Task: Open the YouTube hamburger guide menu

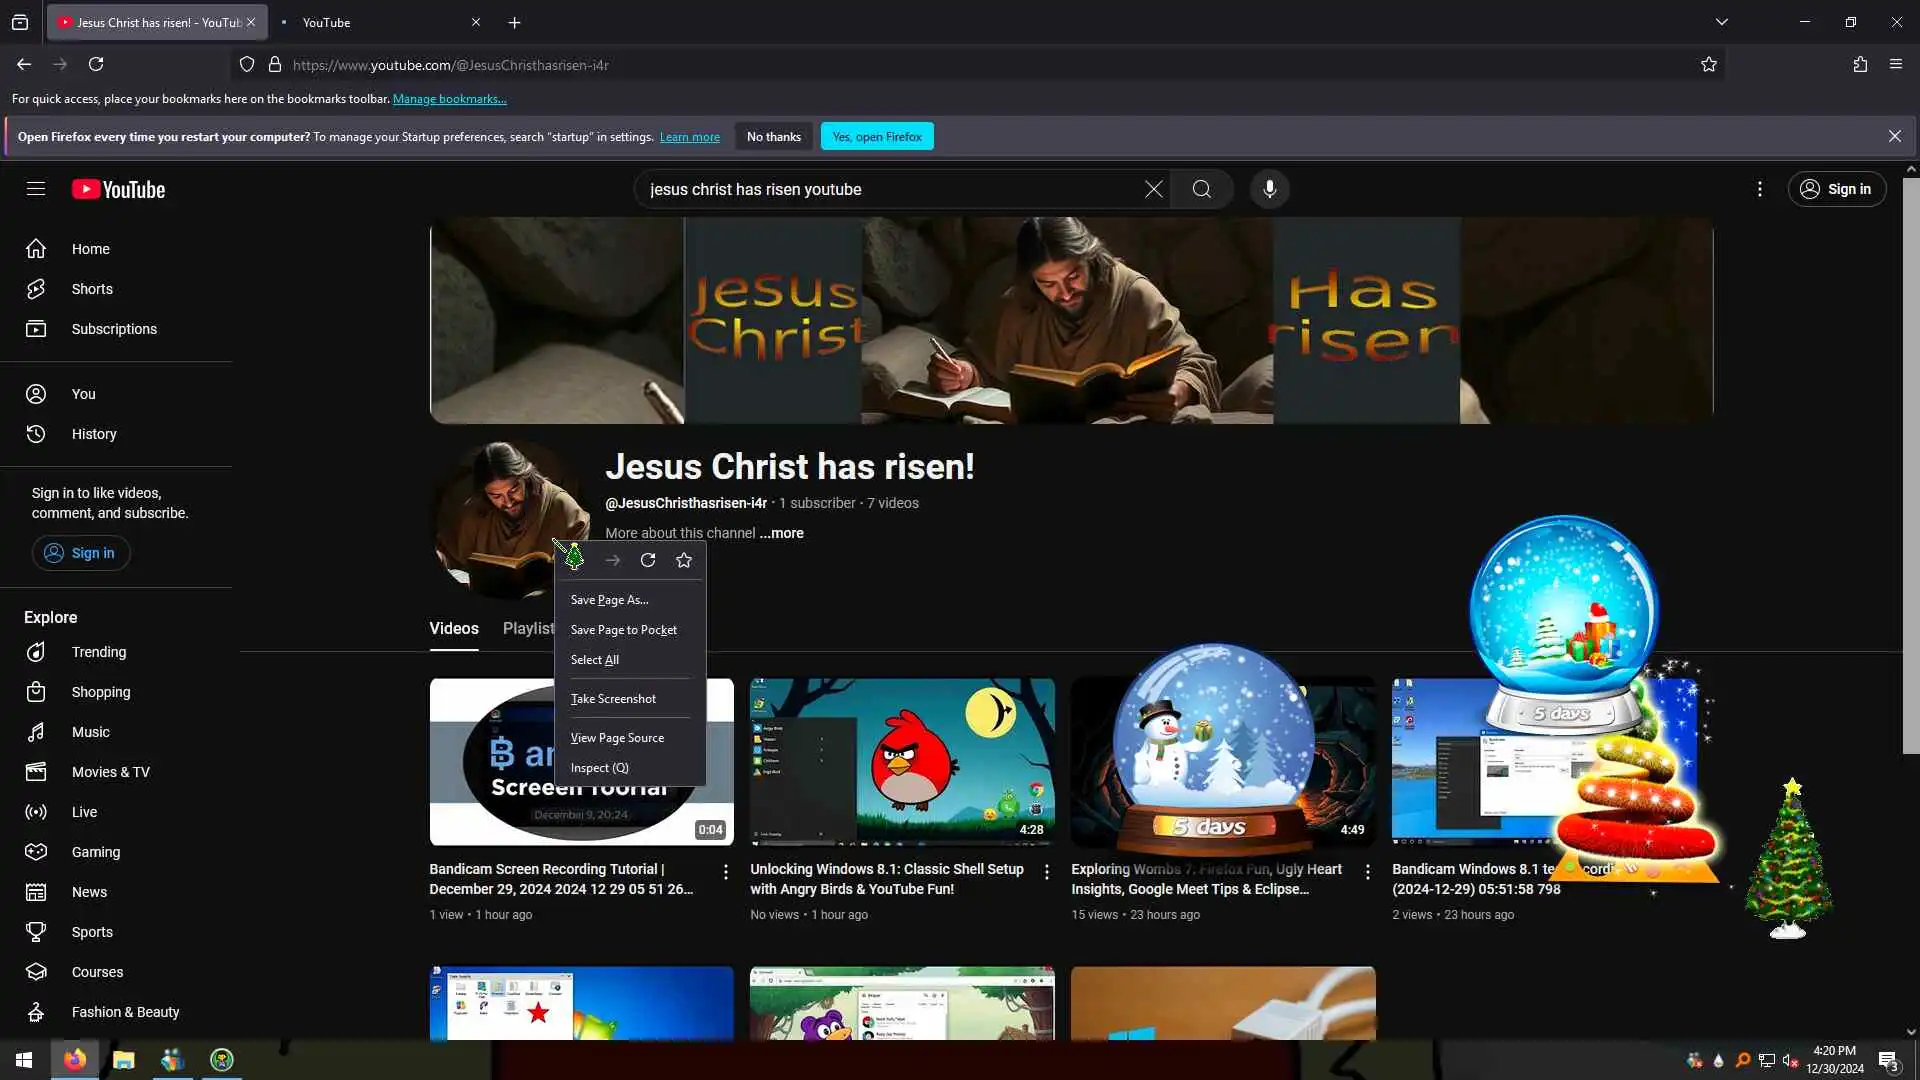Action: point(36,189)
